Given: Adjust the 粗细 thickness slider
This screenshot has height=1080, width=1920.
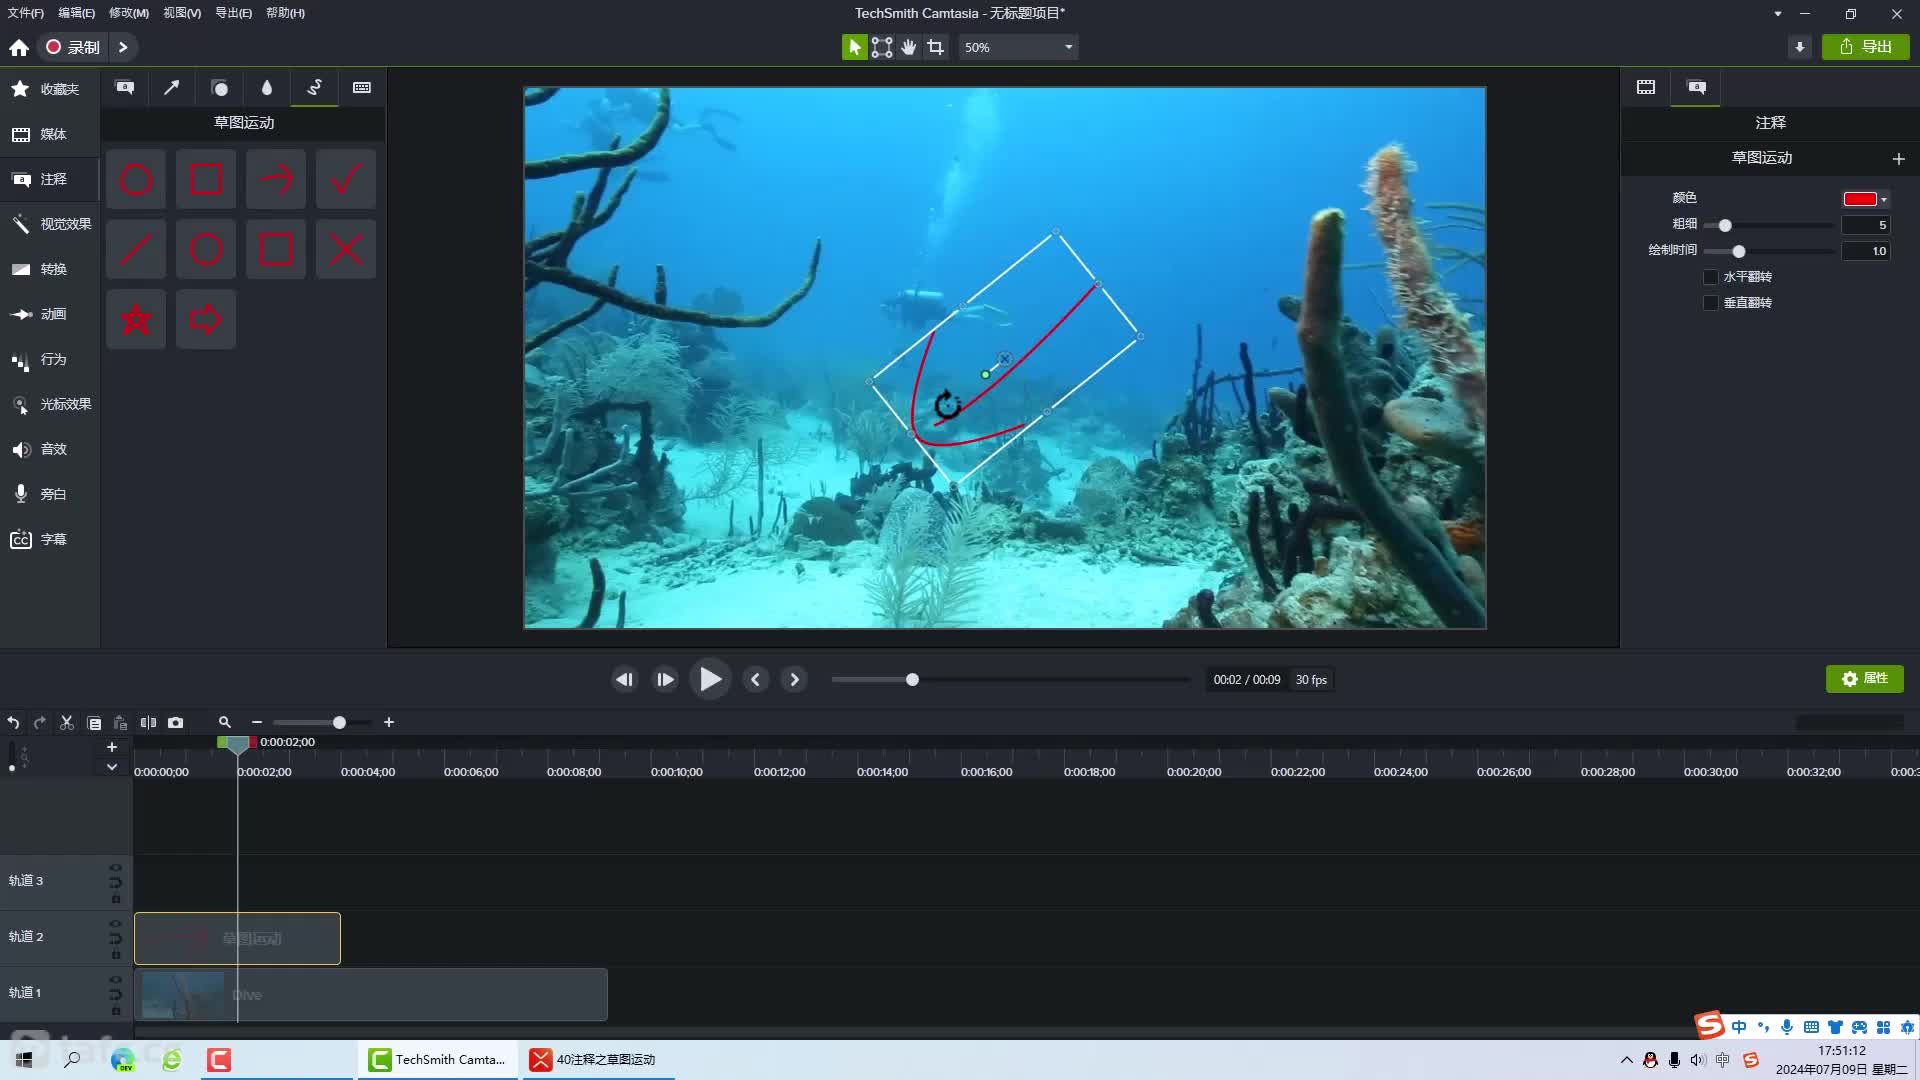Looking at the screenshot, I should click(1725, 225).
